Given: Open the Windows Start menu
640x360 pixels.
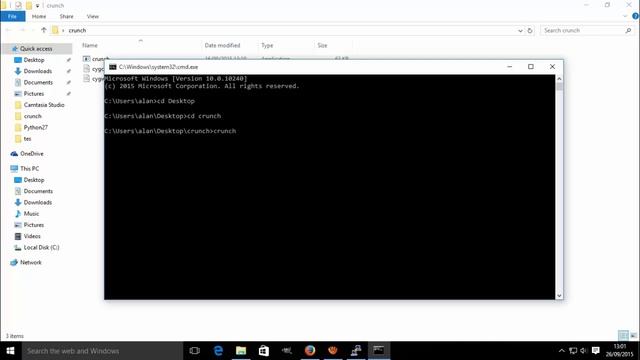Looking at the screenshot, I should pyautogui.click(x=11, y=351).
